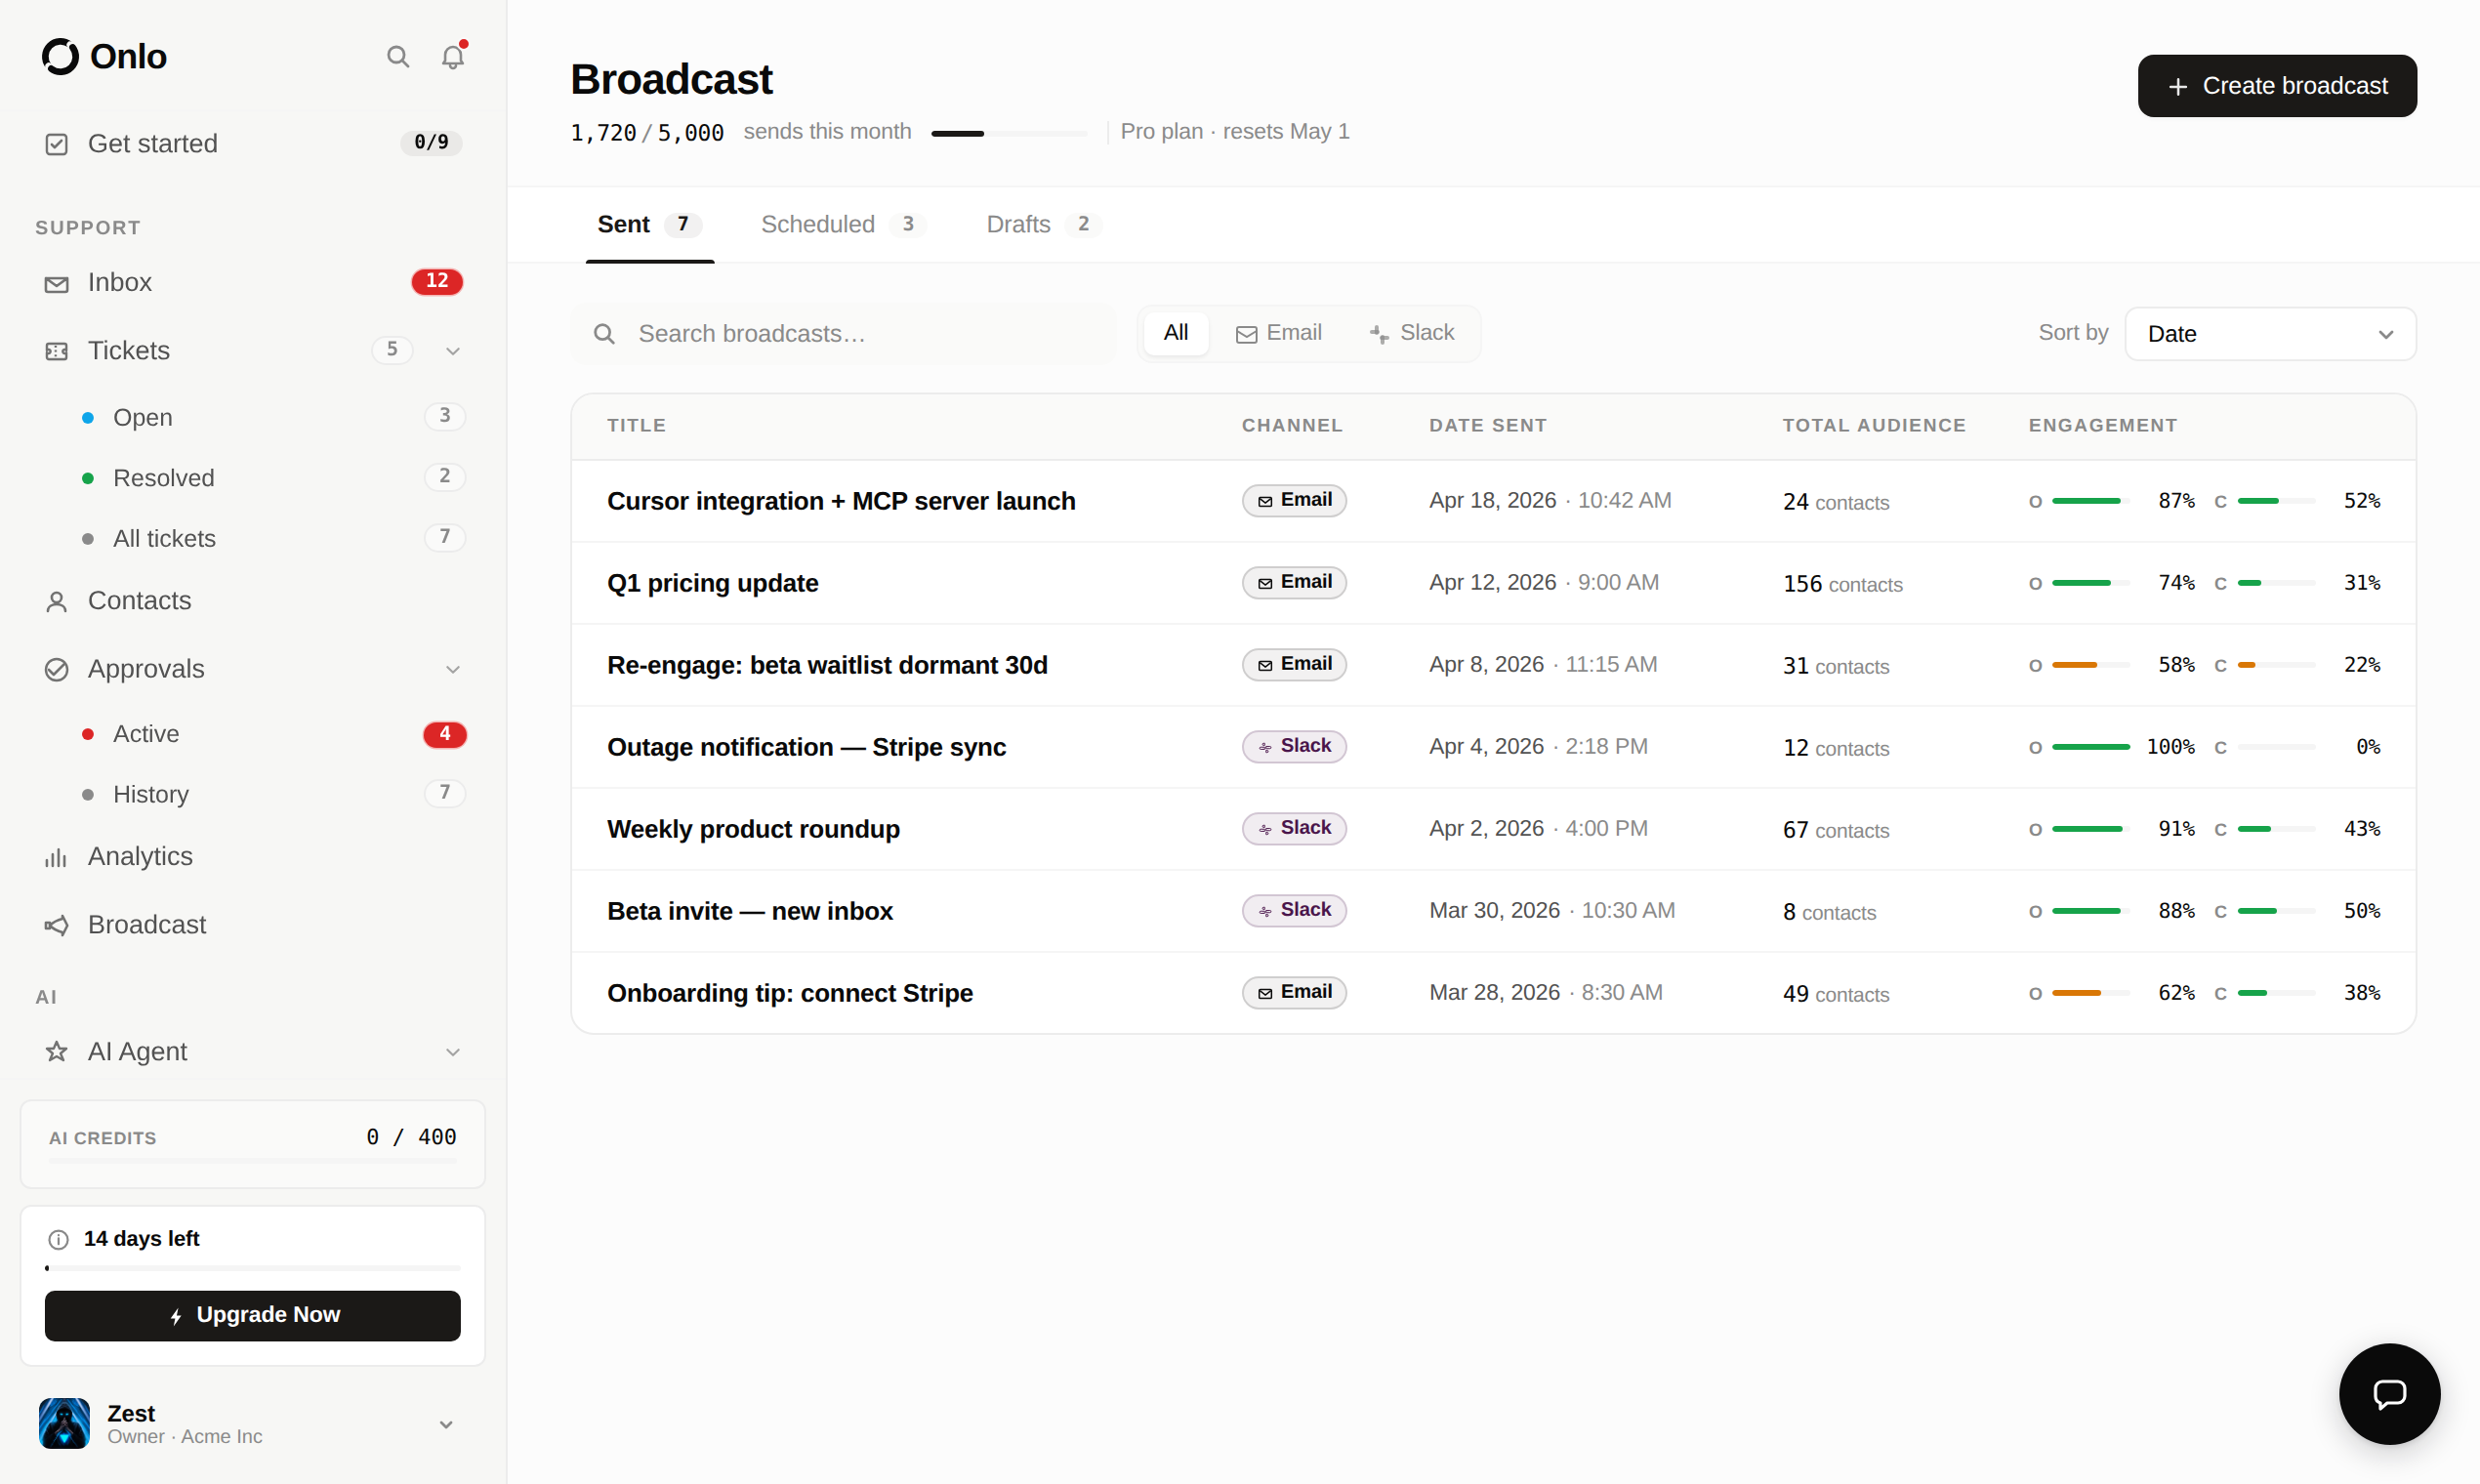Open Cursor integration + MCP server launch broadcast

(841, 501)
